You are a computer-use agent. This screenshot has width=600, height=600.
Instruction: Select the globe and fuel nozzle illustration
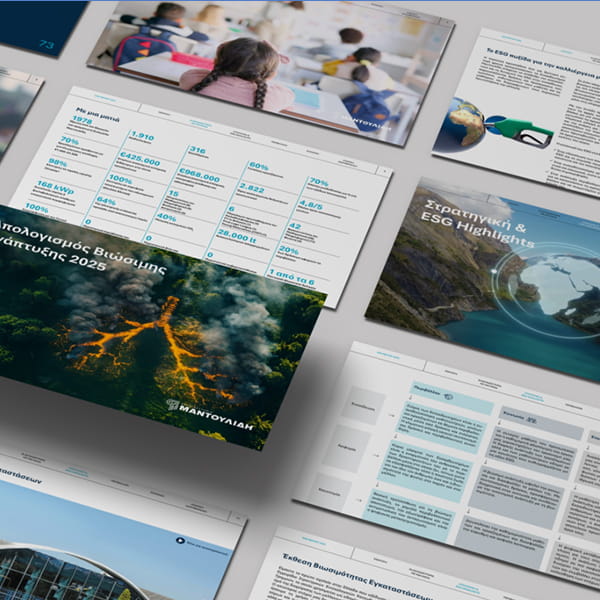(495, 125)
